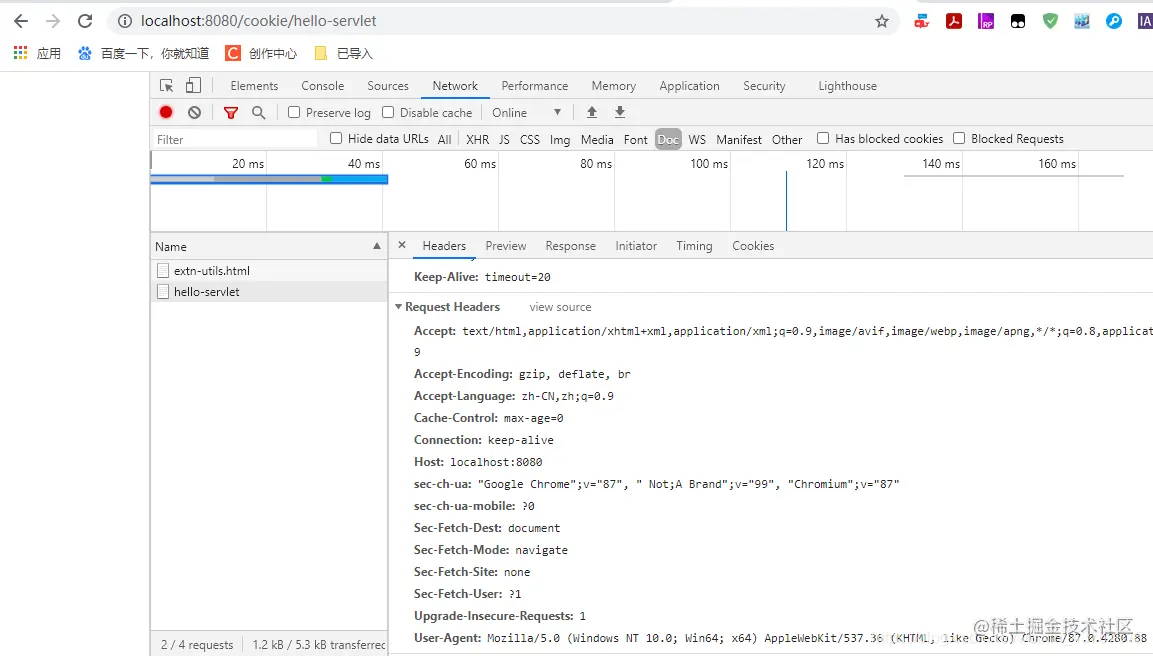Open the Online throttling dropdown
The image size is (1153, 656).
click(526, 113)
